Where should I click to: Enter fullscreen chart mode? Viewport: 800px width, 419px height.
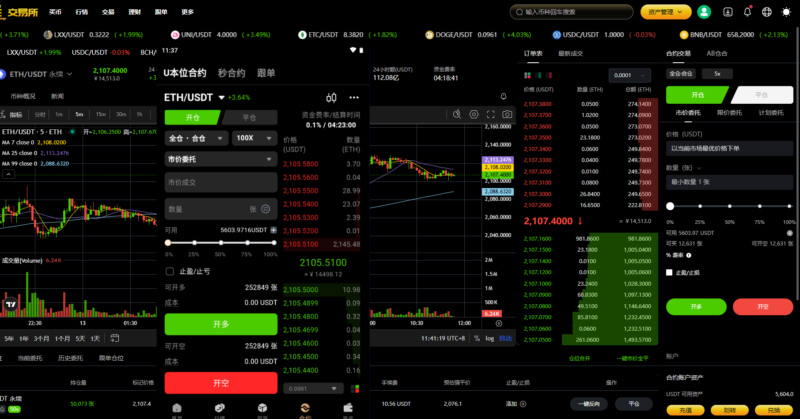491,114
